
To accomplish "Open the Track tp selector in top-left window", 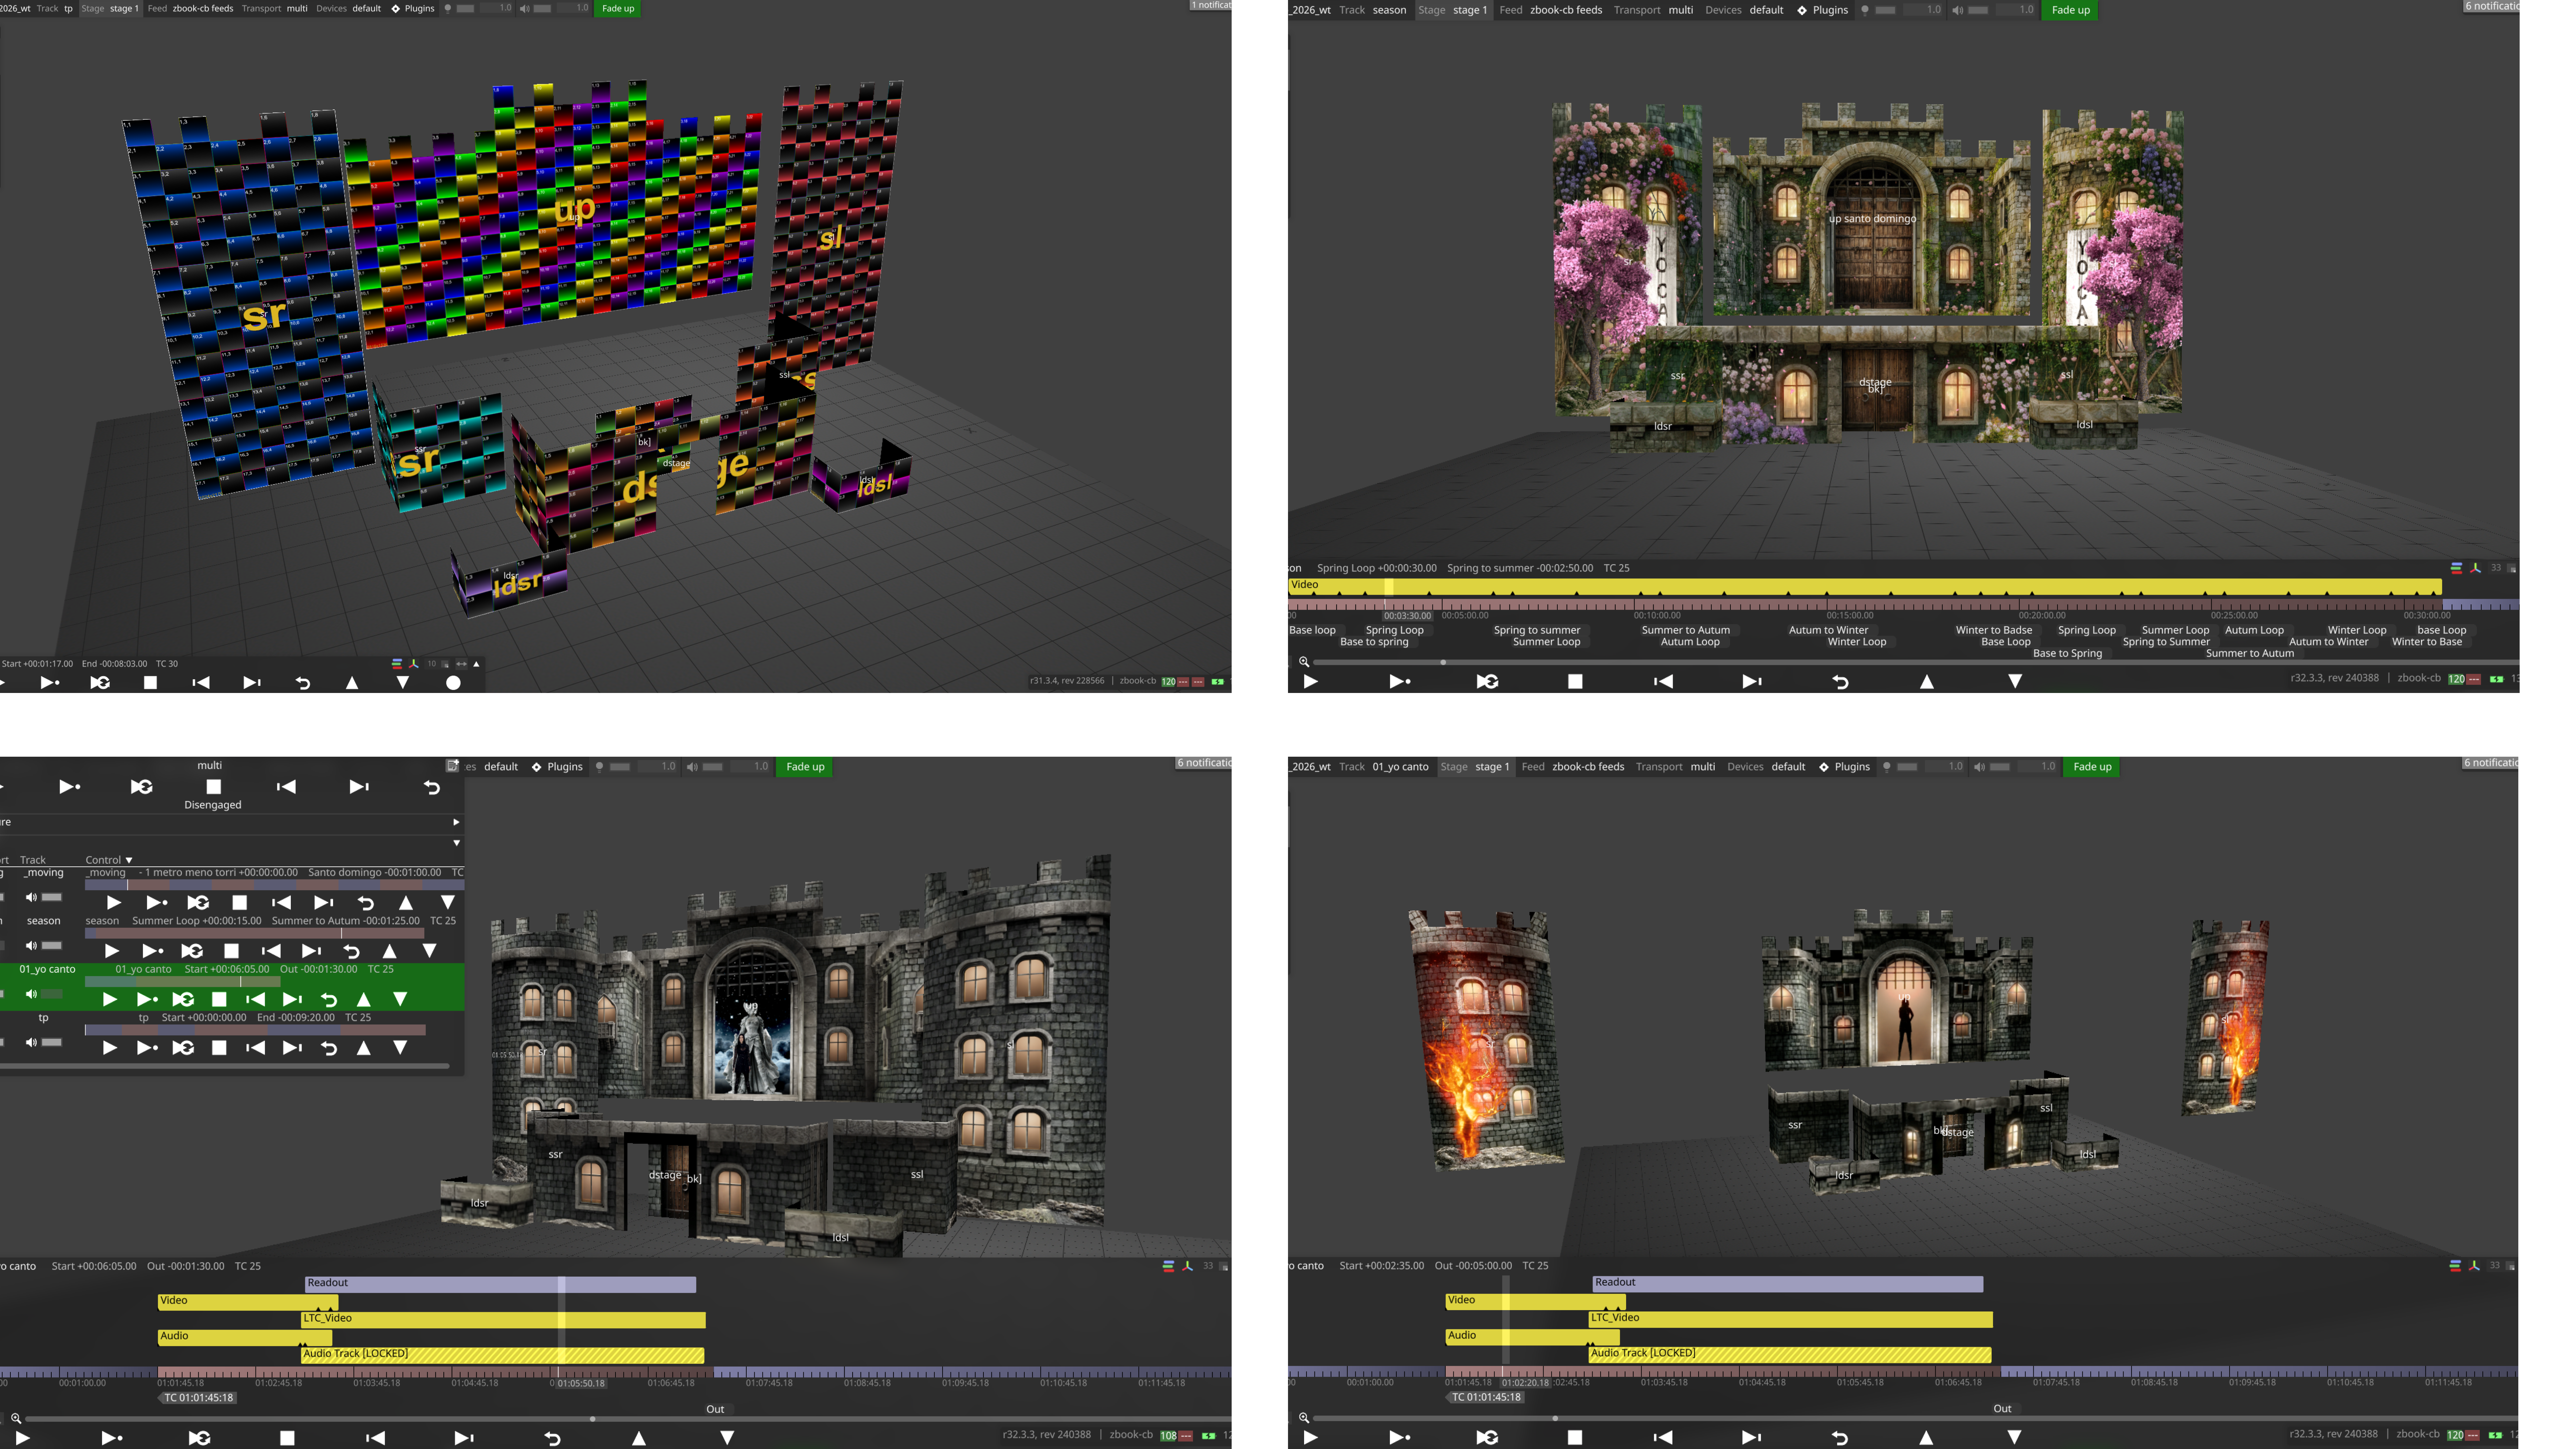I will [x=55, y=9].
